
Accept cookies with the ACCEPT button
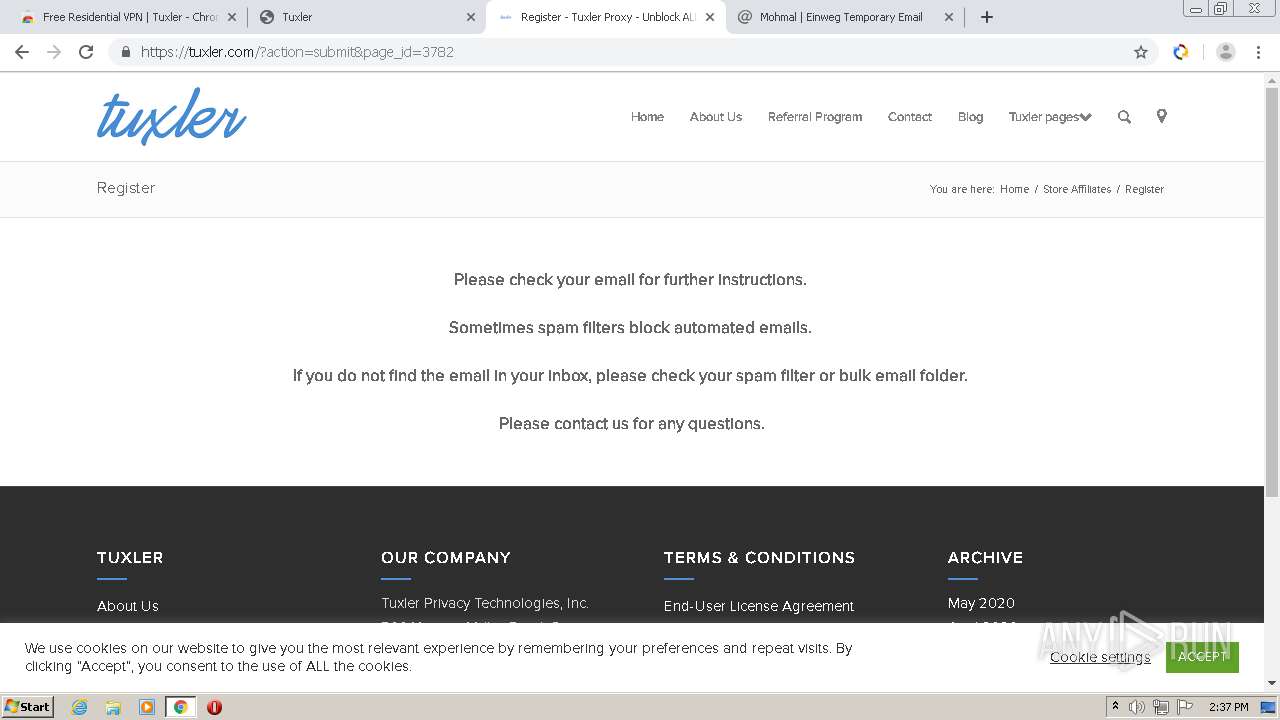[1202, 657]
